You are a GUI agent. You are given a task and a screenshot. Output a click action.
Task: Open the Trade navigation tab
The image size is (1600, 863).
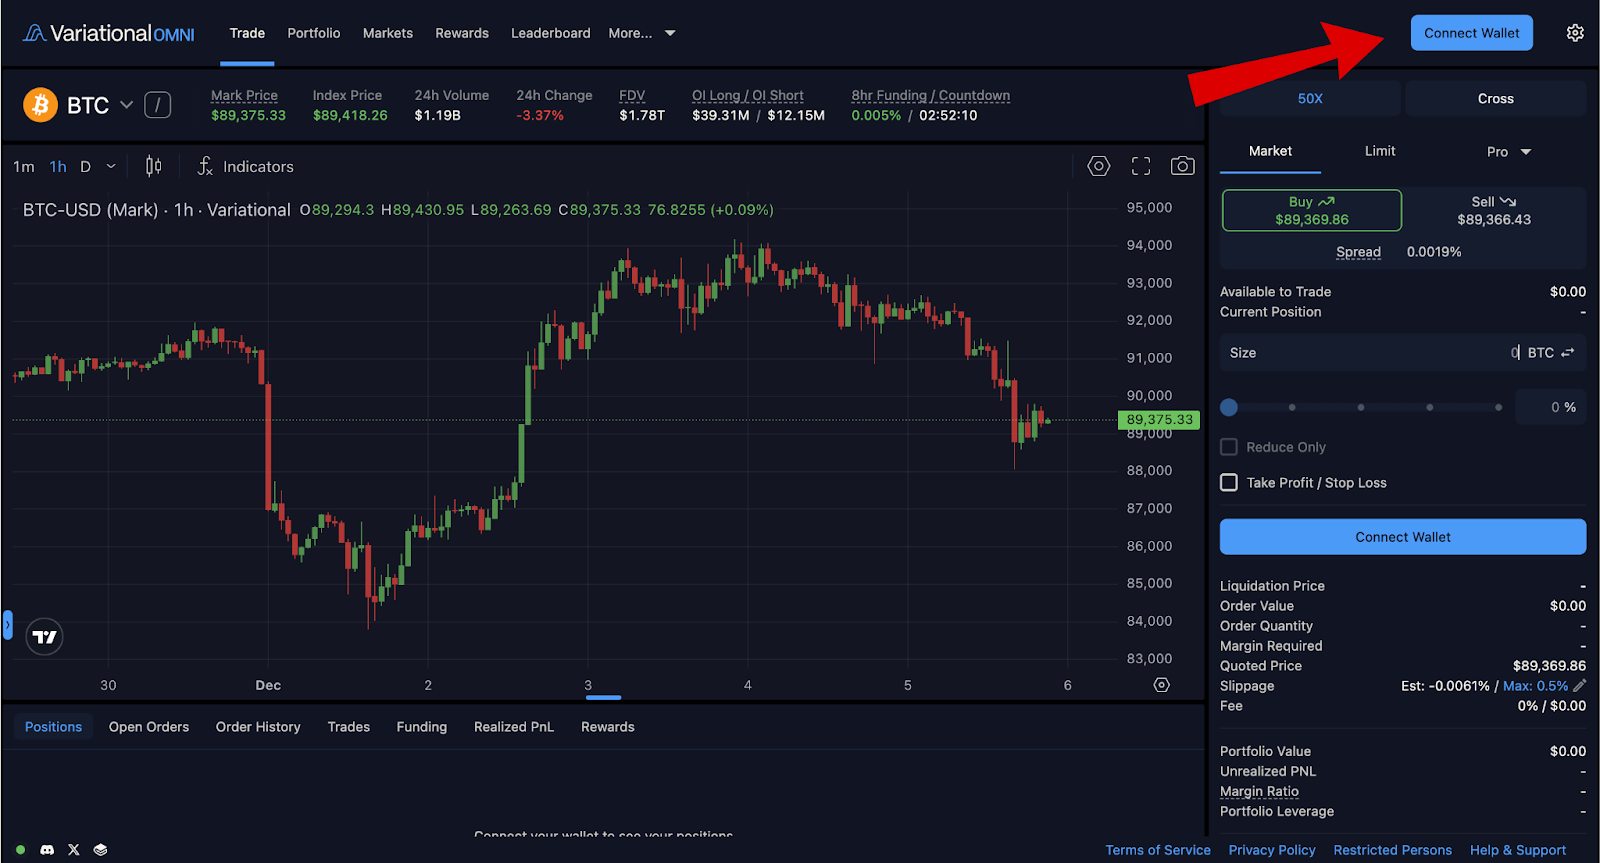coord(247,33)
